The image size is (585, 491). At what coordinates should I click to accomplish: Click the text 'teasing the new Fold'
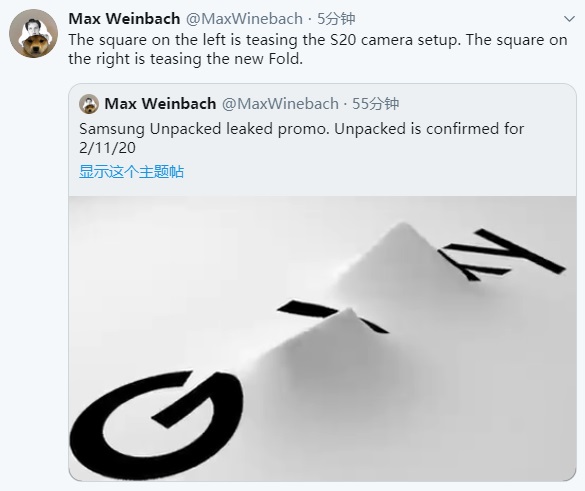pyautogui.click(x=226, y=59)
